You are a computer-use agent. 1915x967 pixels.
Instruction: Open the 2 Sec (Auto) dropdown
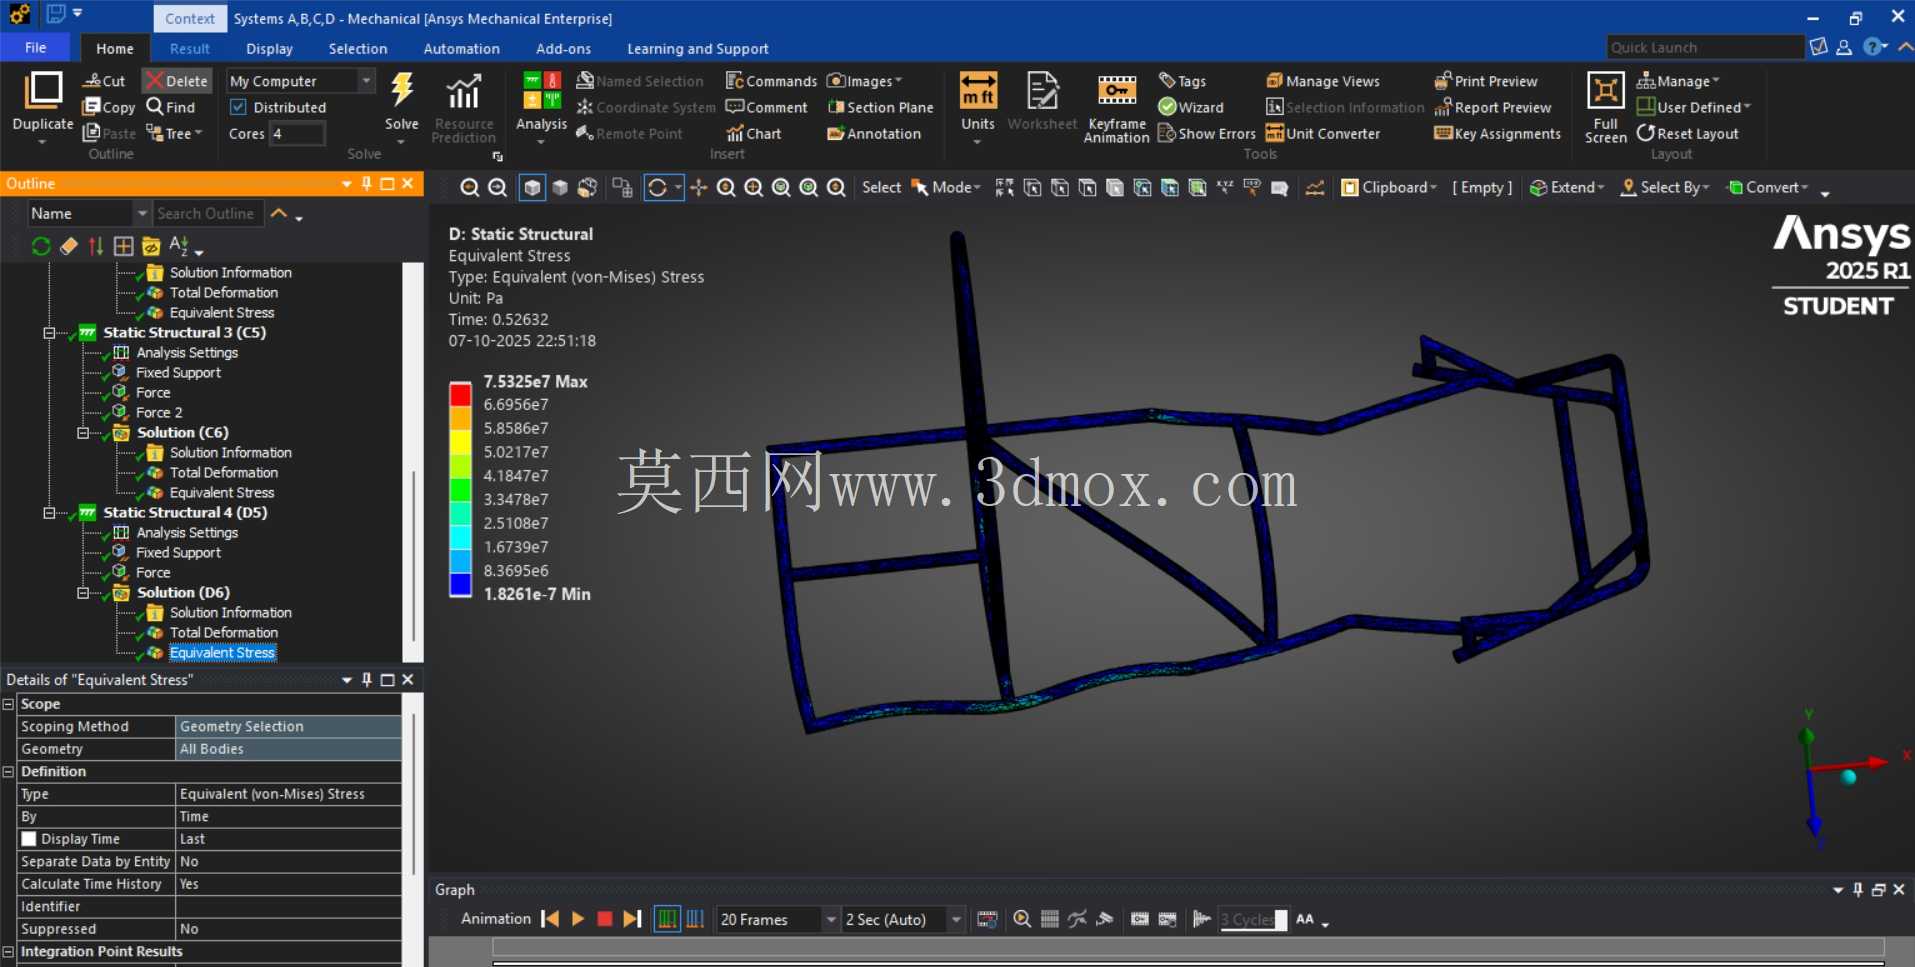(956, 919)
